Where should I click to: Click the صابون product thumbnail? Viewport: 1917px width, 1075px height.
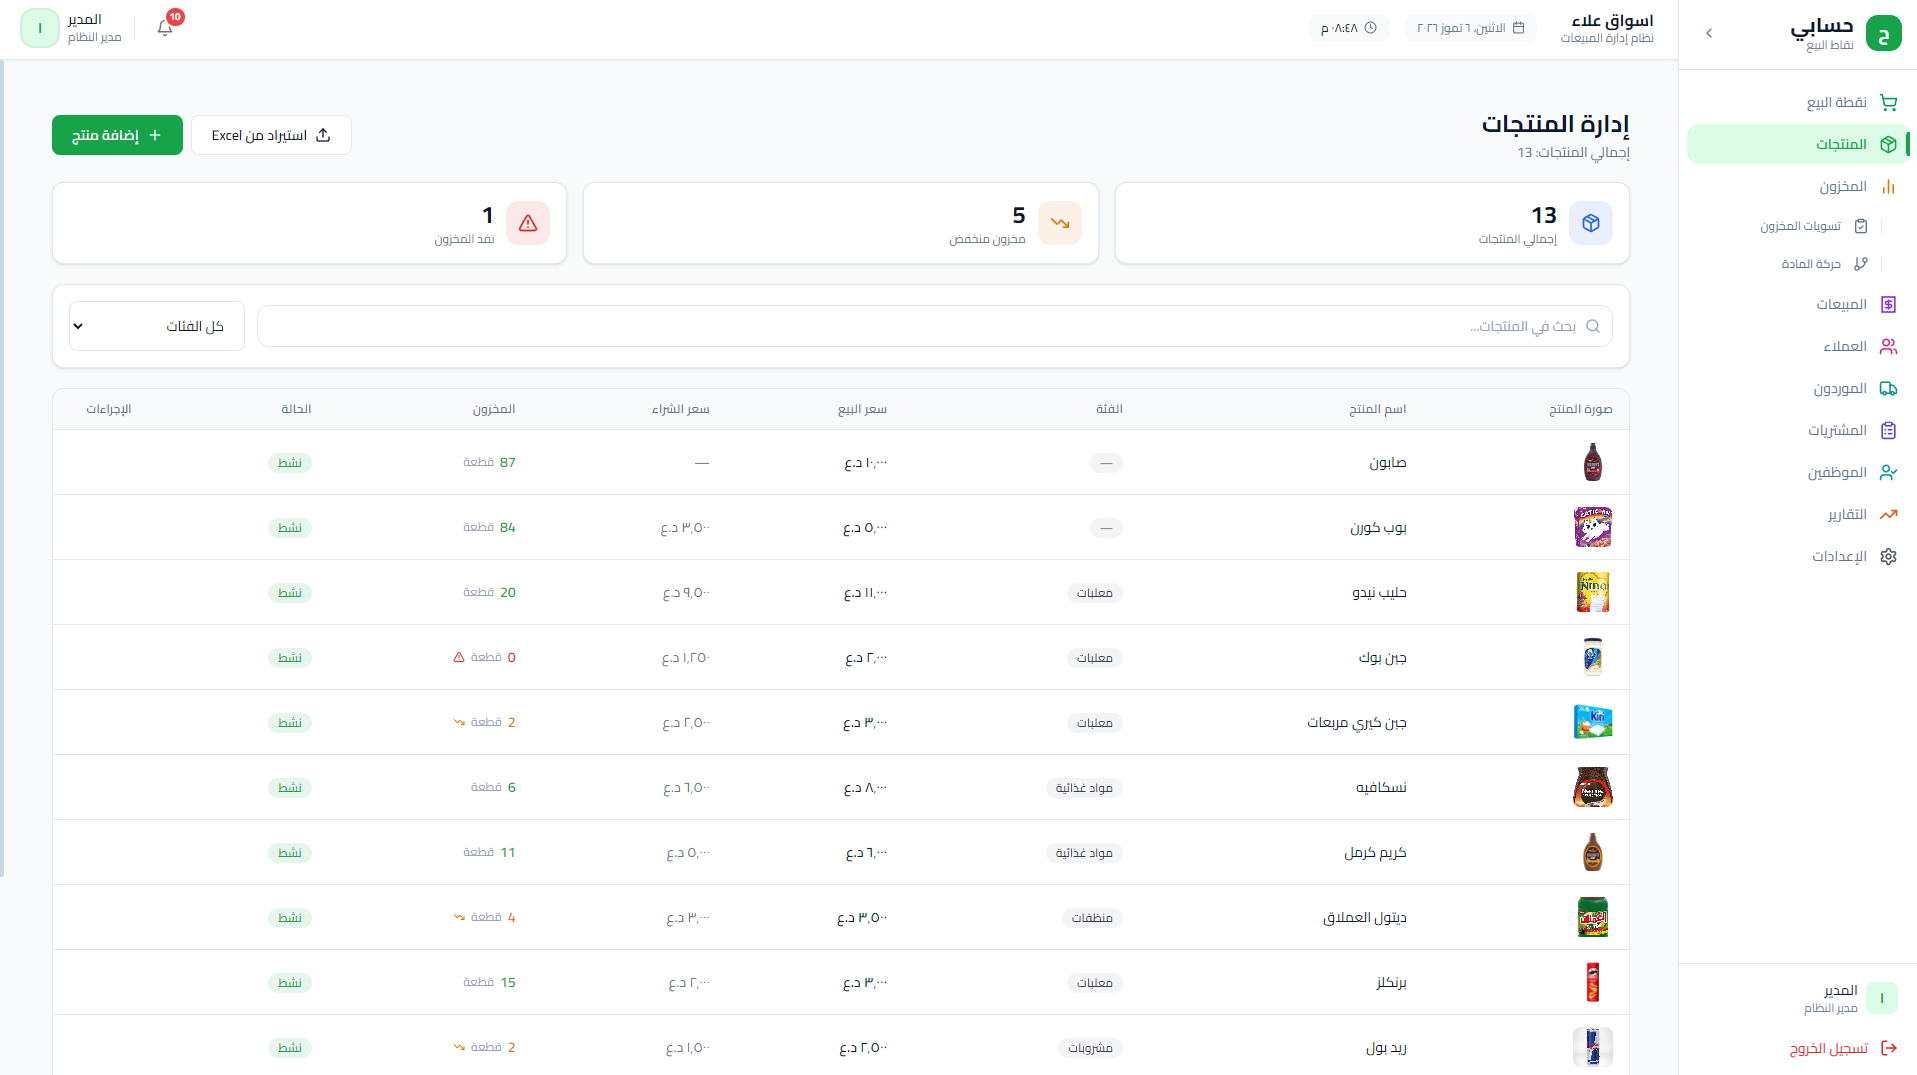click(1593, 462)
